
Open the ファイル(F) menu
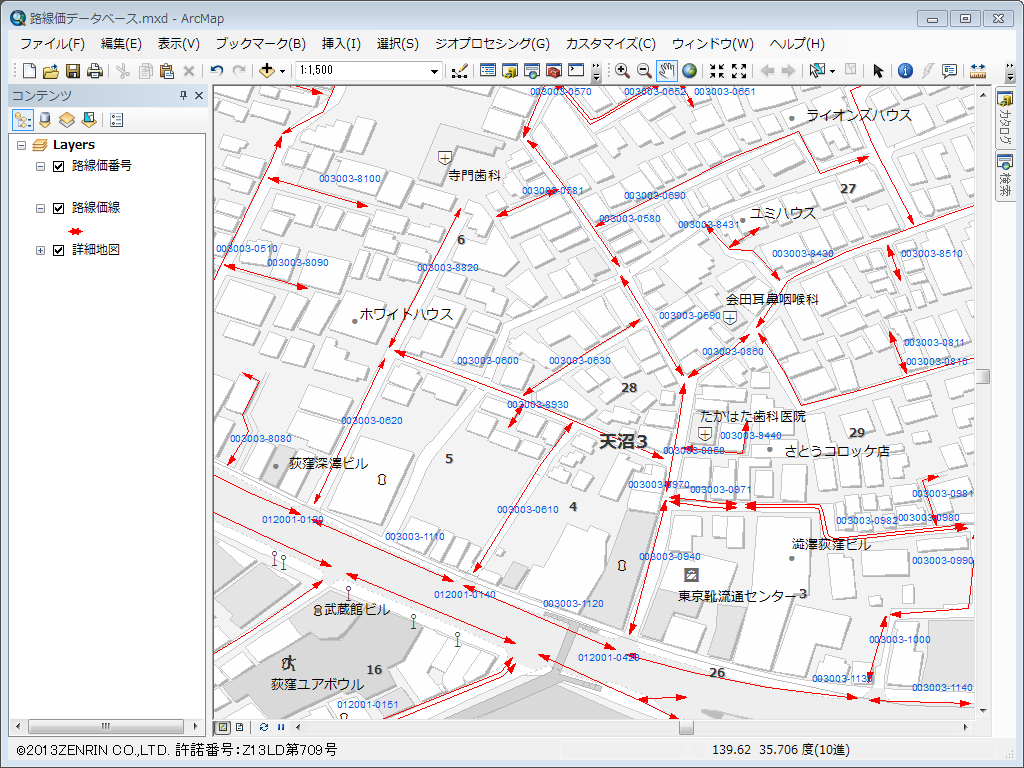52,44
